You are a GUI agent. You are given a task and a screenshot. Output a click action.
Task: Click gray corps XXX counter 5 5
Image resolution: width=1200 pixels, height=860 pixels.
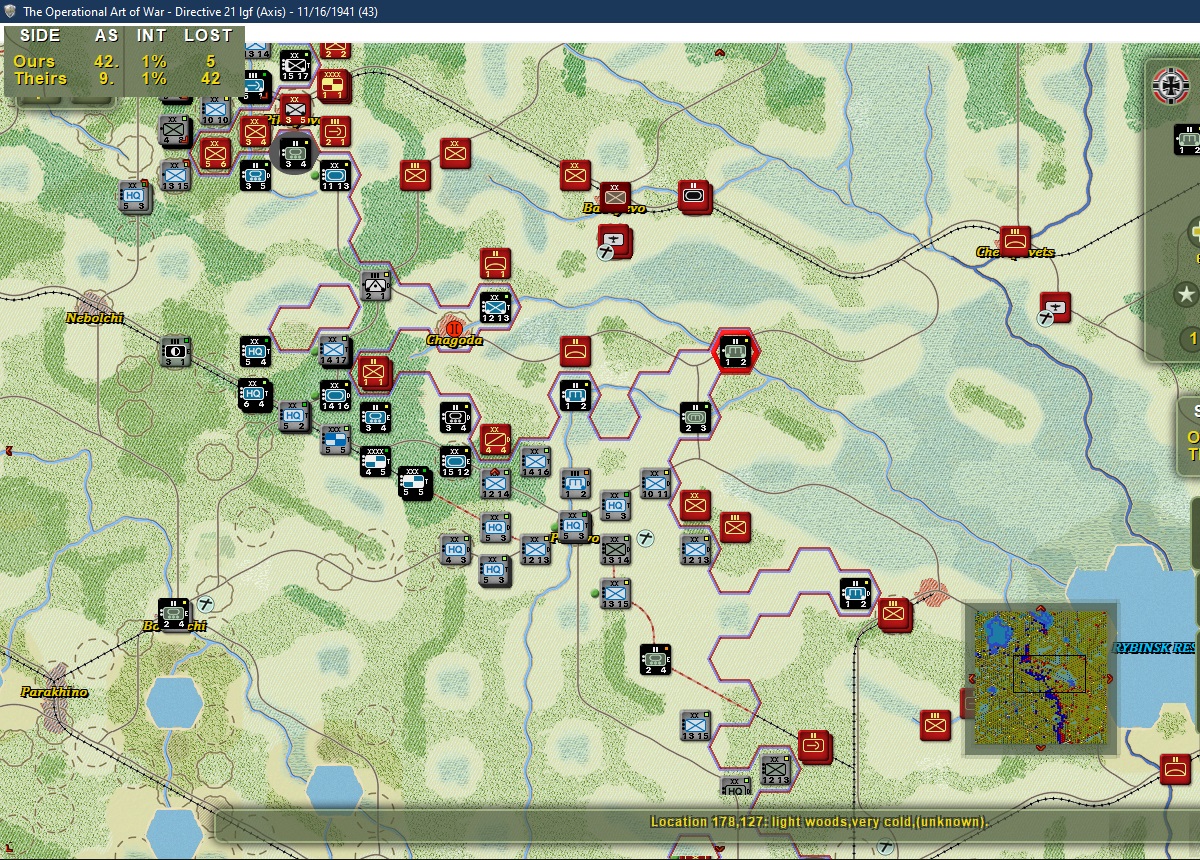336,439
